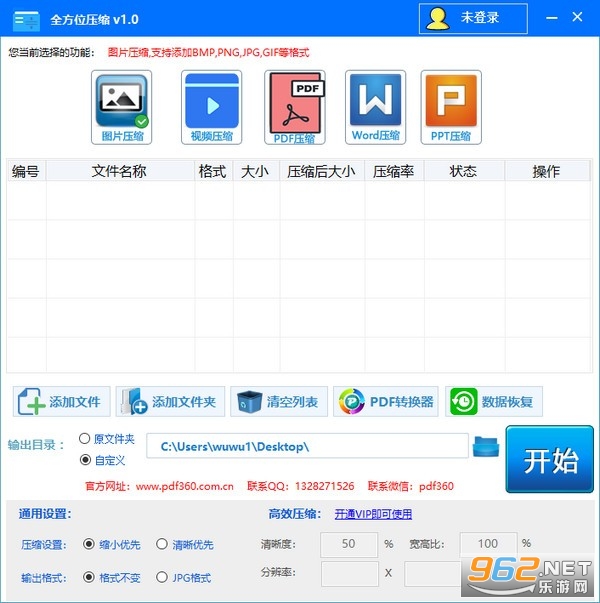The width and height of the screenshot is (600, 603).
Task: Minimize the 全方位压缩 window
Action: pyautogui.click(x=552, y=18)
